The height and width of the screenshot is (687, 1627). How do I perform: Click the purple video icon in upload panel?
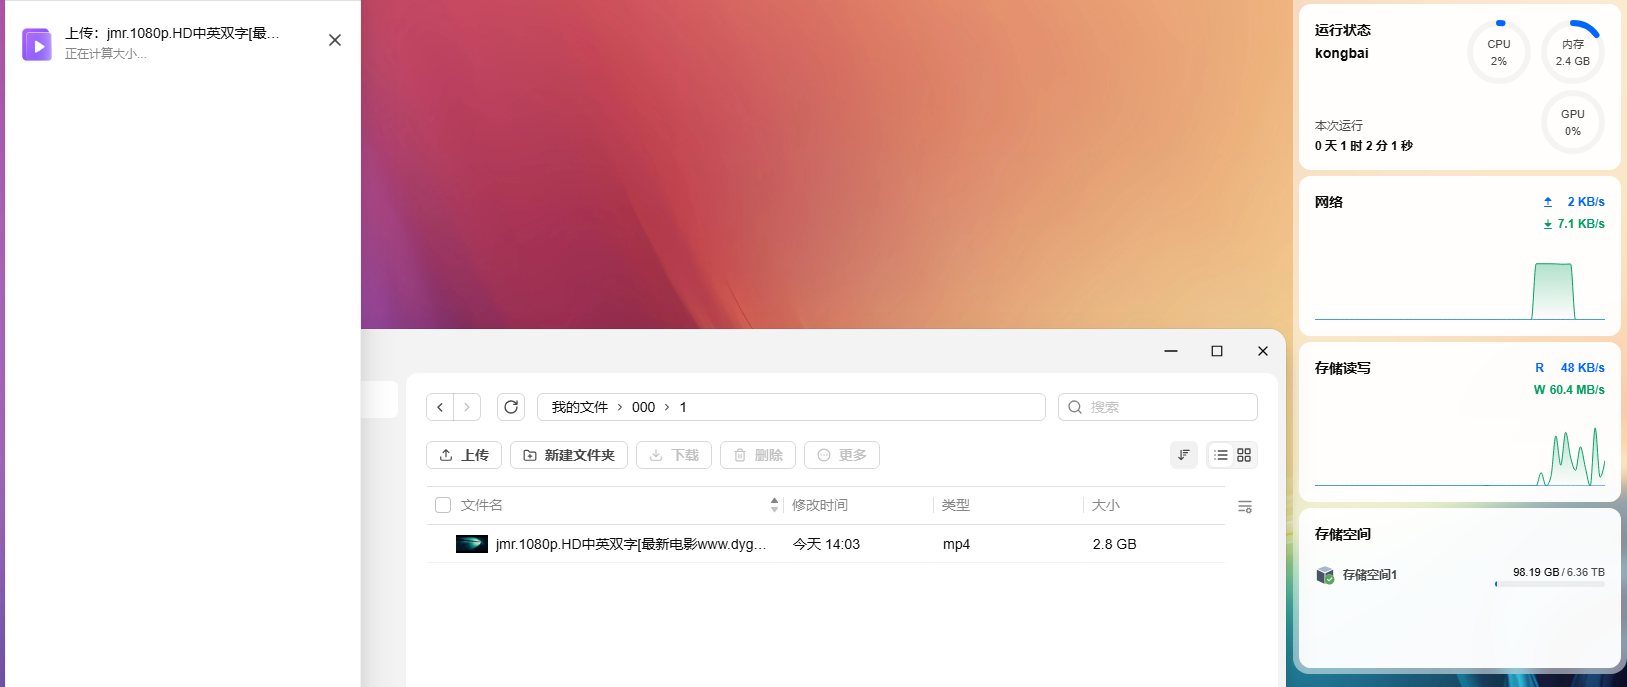coord(37,45)
